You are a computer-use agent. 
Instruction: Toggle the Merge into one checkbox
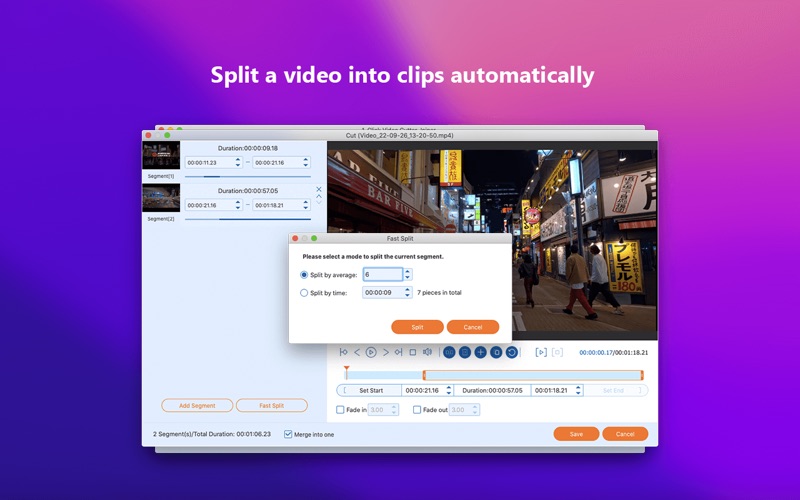(288, 434)
